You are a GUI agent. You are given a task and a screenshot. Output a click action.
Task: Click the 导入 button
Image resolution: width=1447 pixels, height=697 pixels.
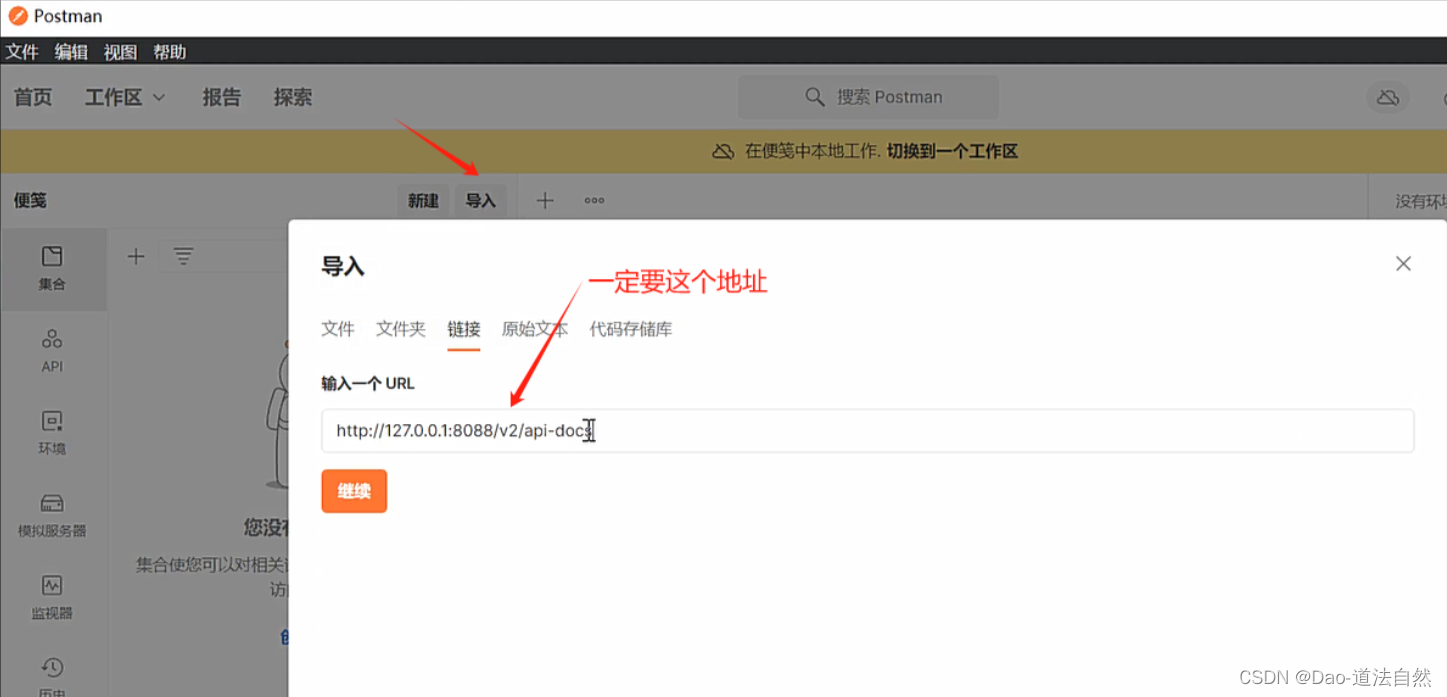click(481, 201)
